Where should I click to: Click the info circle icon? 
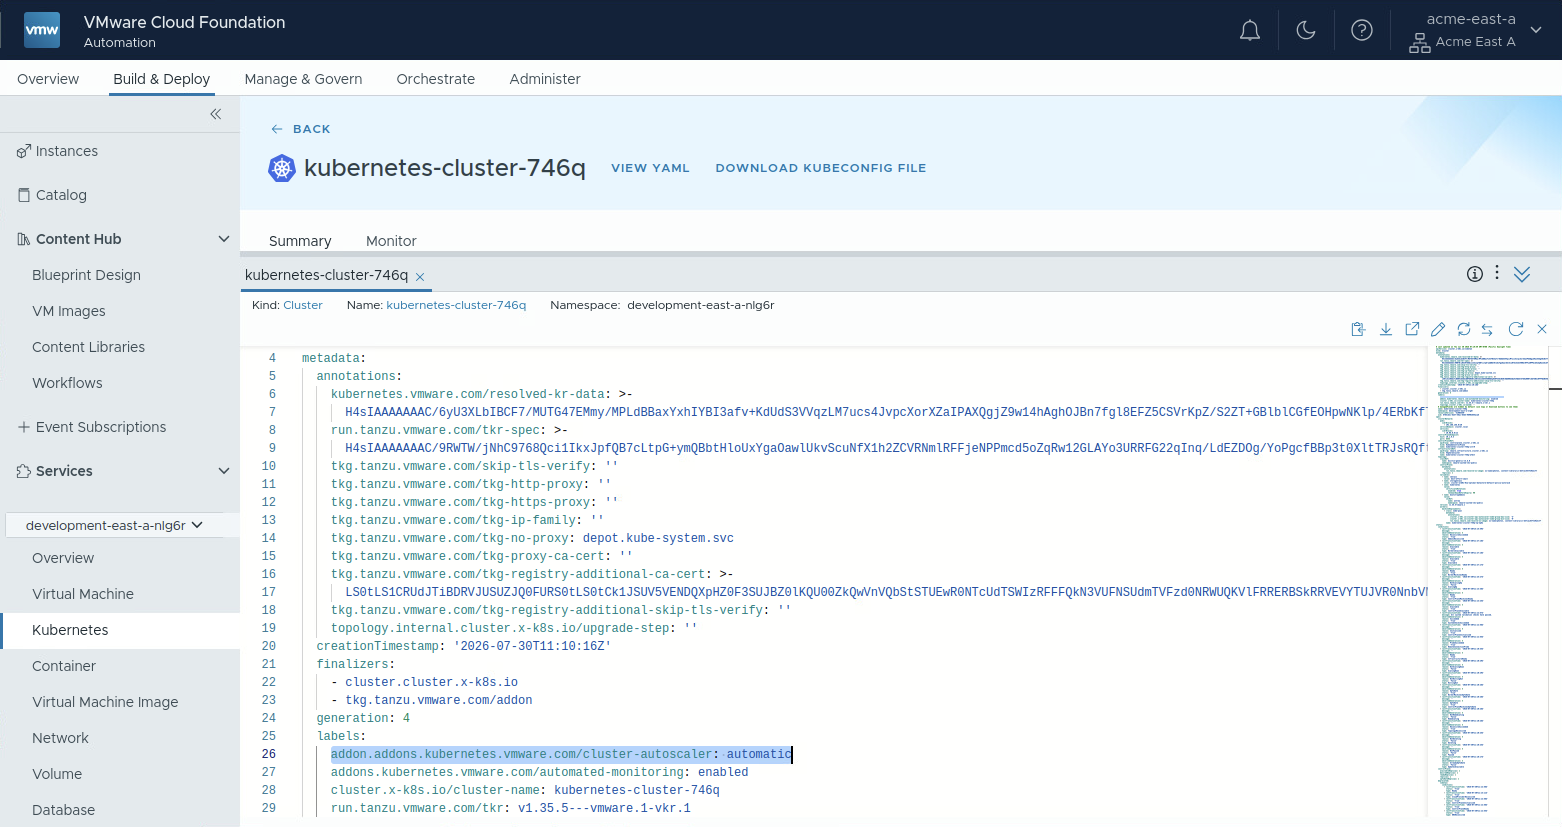pos(1475,274)
